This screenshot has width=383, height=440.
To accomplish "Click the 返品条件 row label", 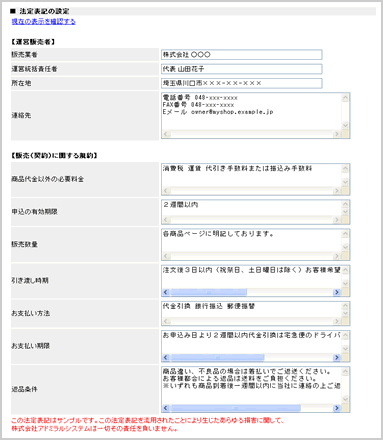I will (x=24, y=389).
